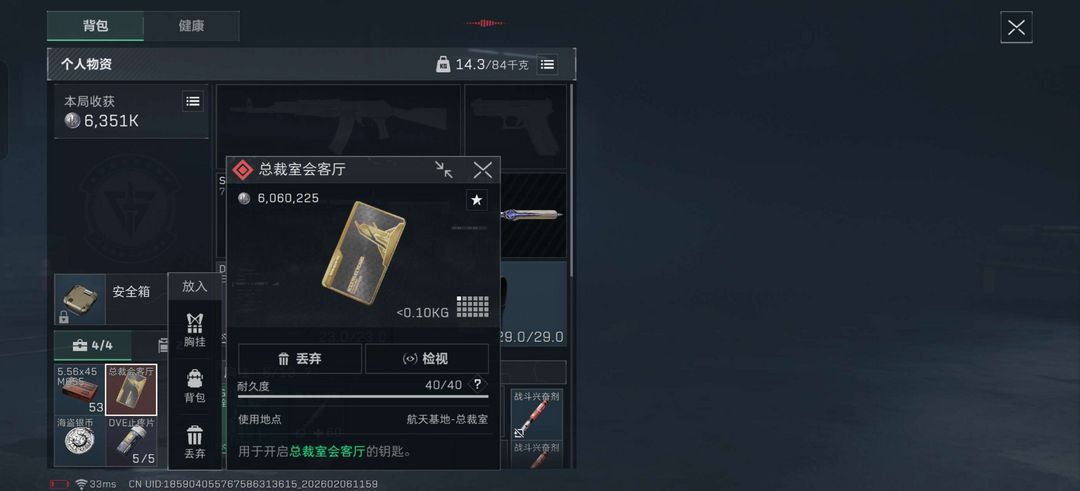This screenshot has width=1080, height=491.
Task: Click the 丢弃 discard button
Action: click(x=300, y=359)
